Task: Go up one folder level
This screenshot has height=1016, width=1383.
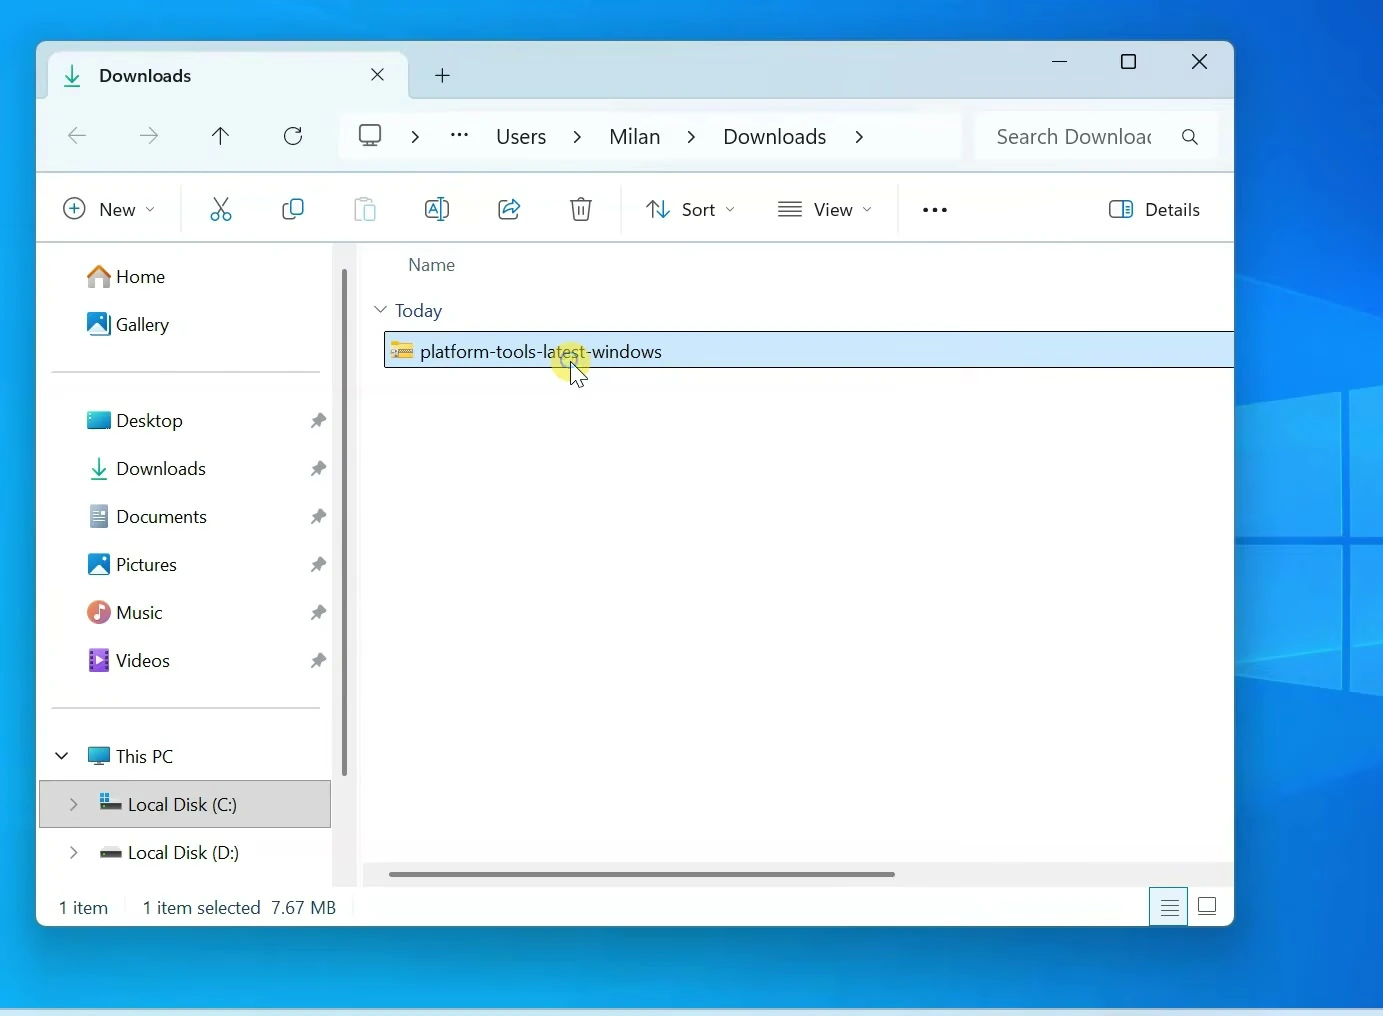Action: (x=221, y=136)
